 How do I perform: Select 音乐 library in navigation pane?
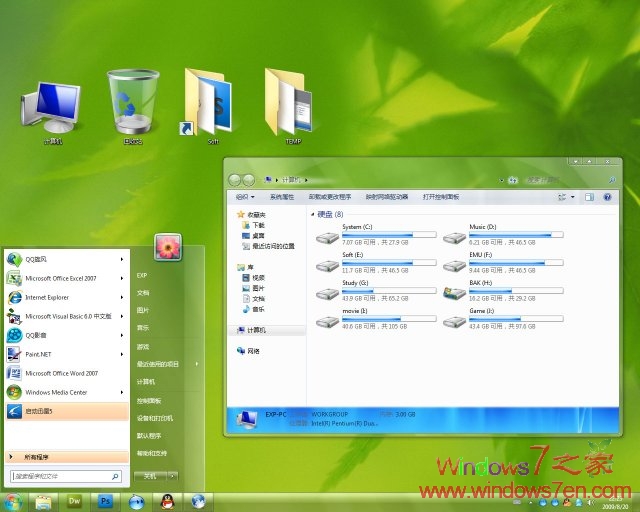(x=253, y=309)
